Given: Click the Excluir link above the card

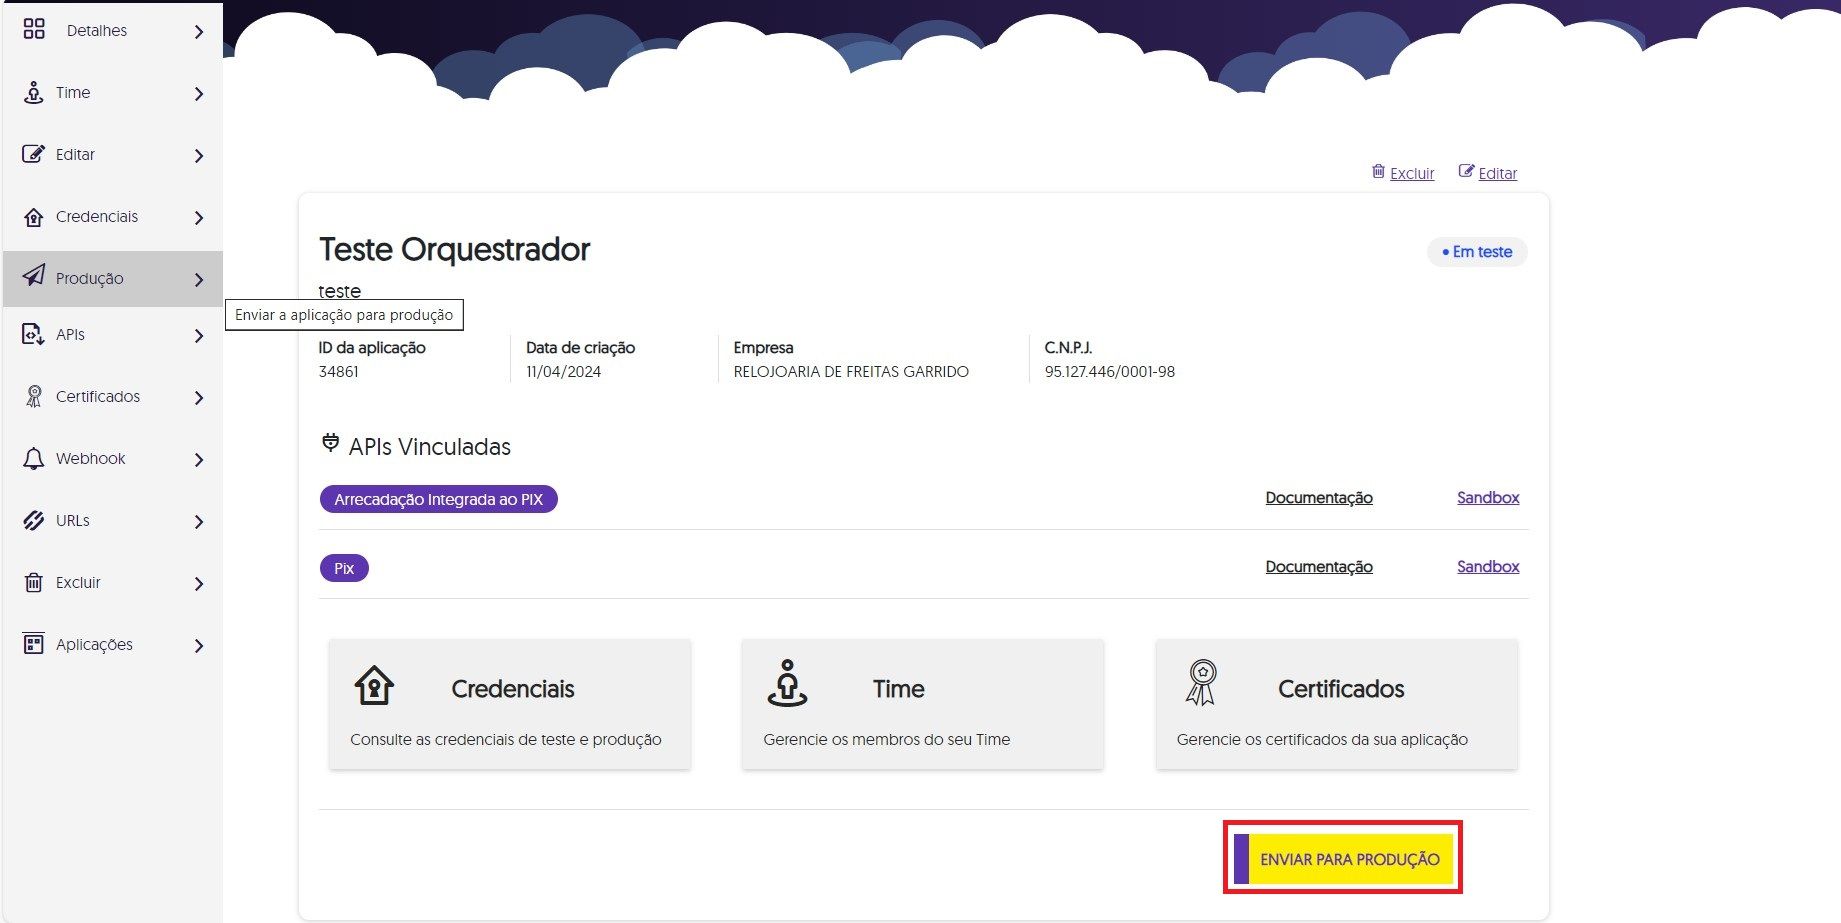Looking at the screenshot, I should tap(1411, 173).
